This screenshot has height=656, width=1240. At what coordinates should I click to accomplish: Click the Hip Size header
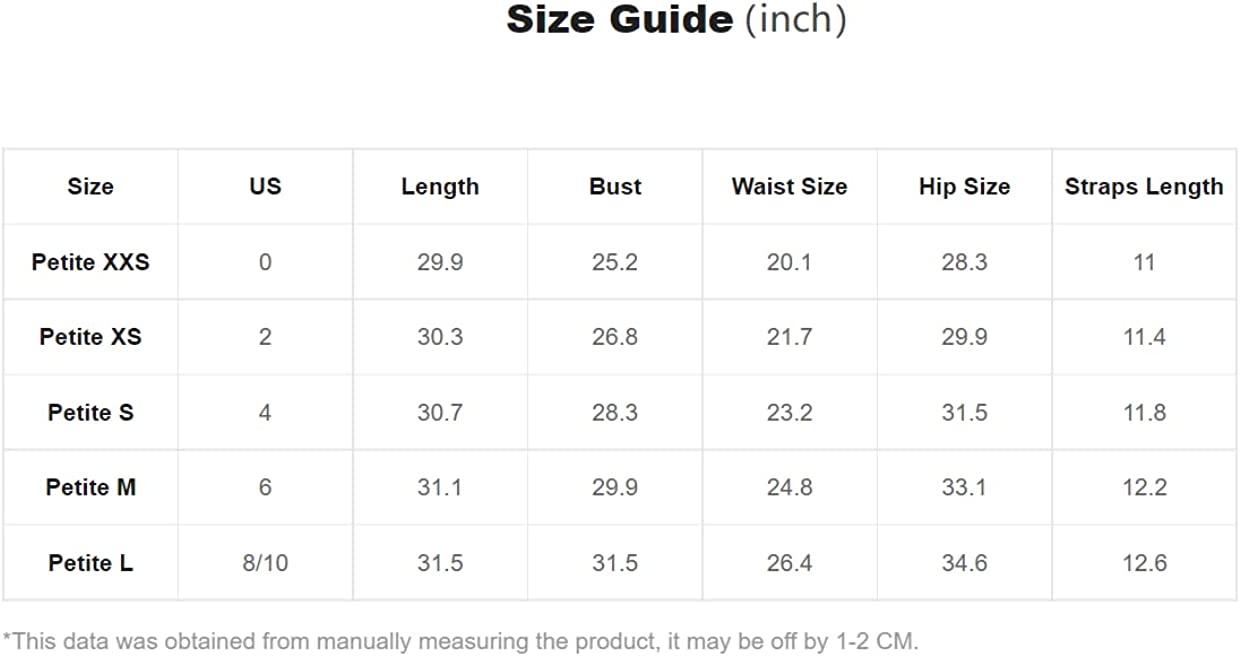[964, 186]
